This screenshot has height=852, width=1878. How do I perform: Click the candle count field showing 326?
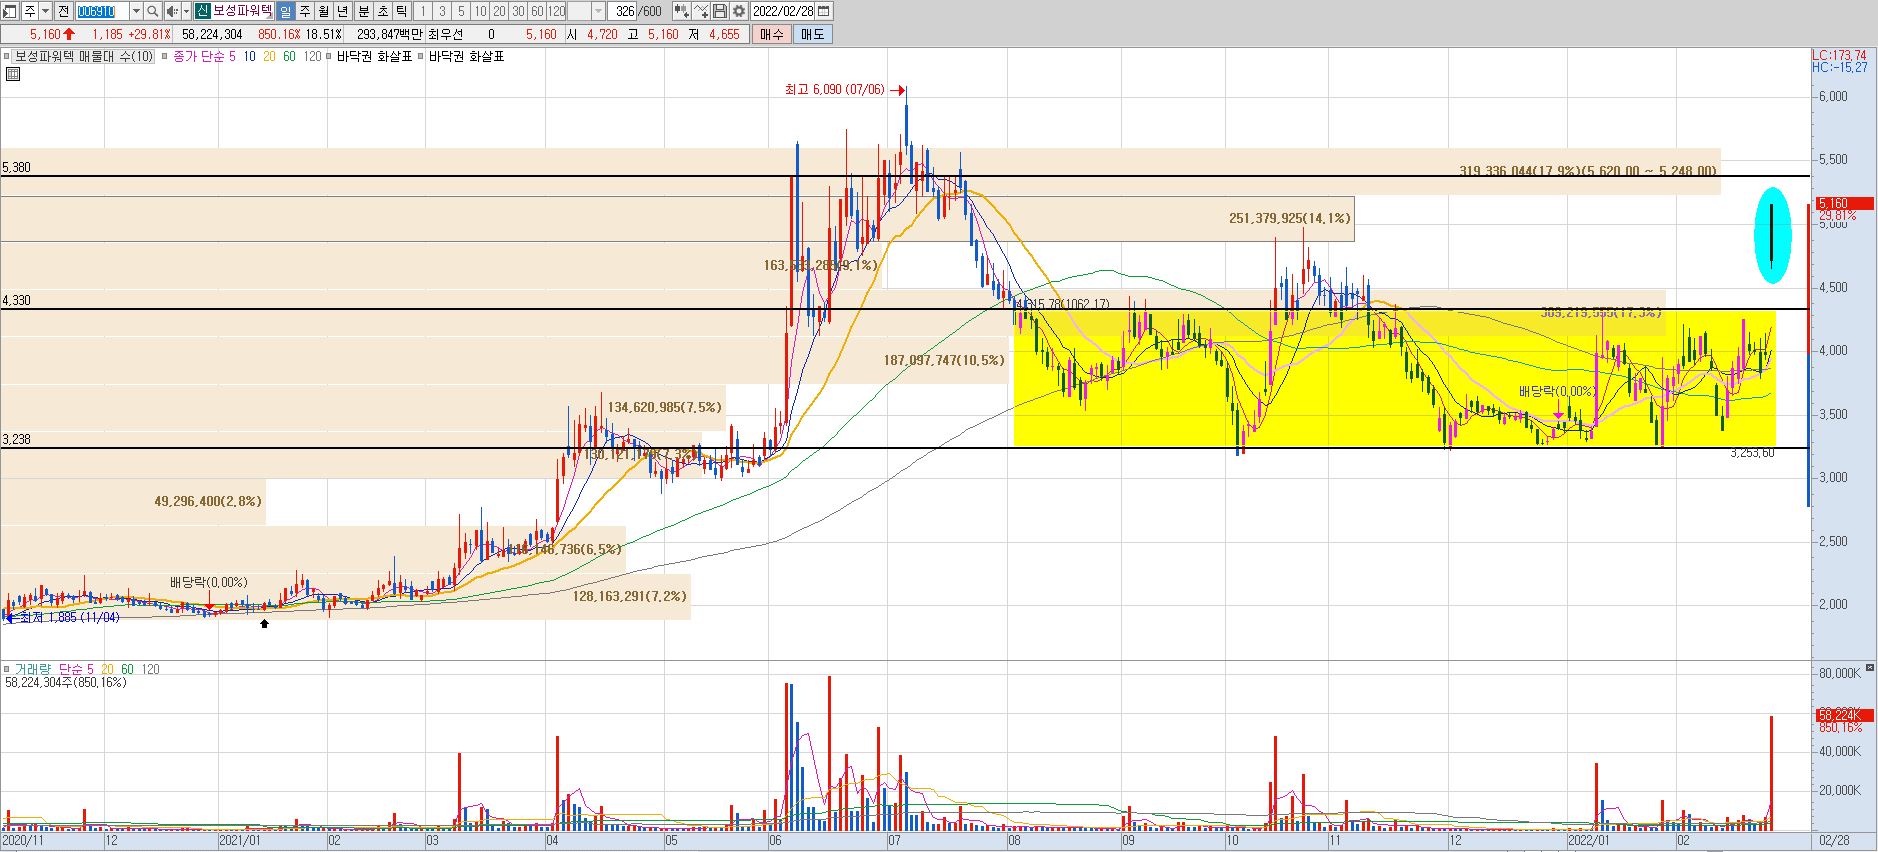623,11
